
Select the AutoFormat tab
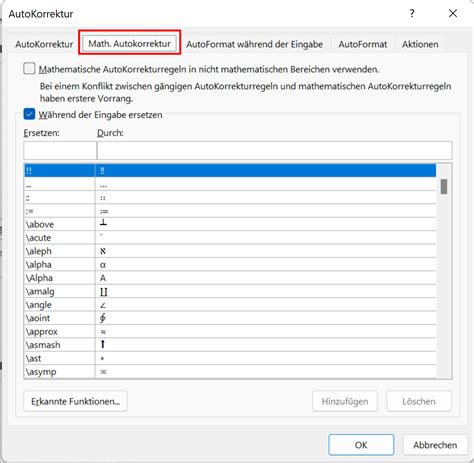363,44
